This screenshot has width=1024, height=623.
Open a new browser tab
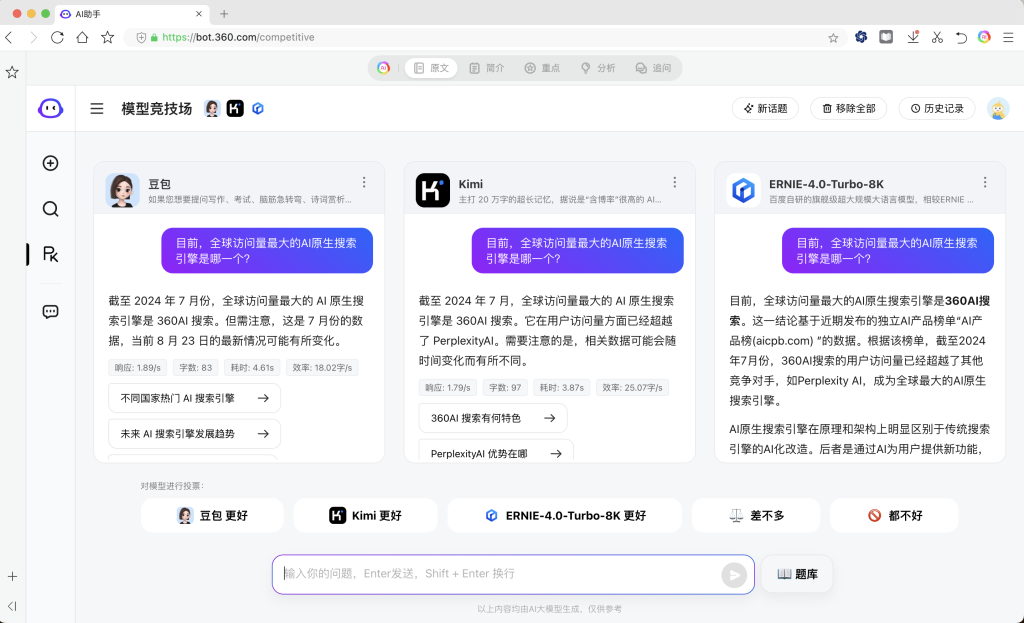tap(224, 14)
